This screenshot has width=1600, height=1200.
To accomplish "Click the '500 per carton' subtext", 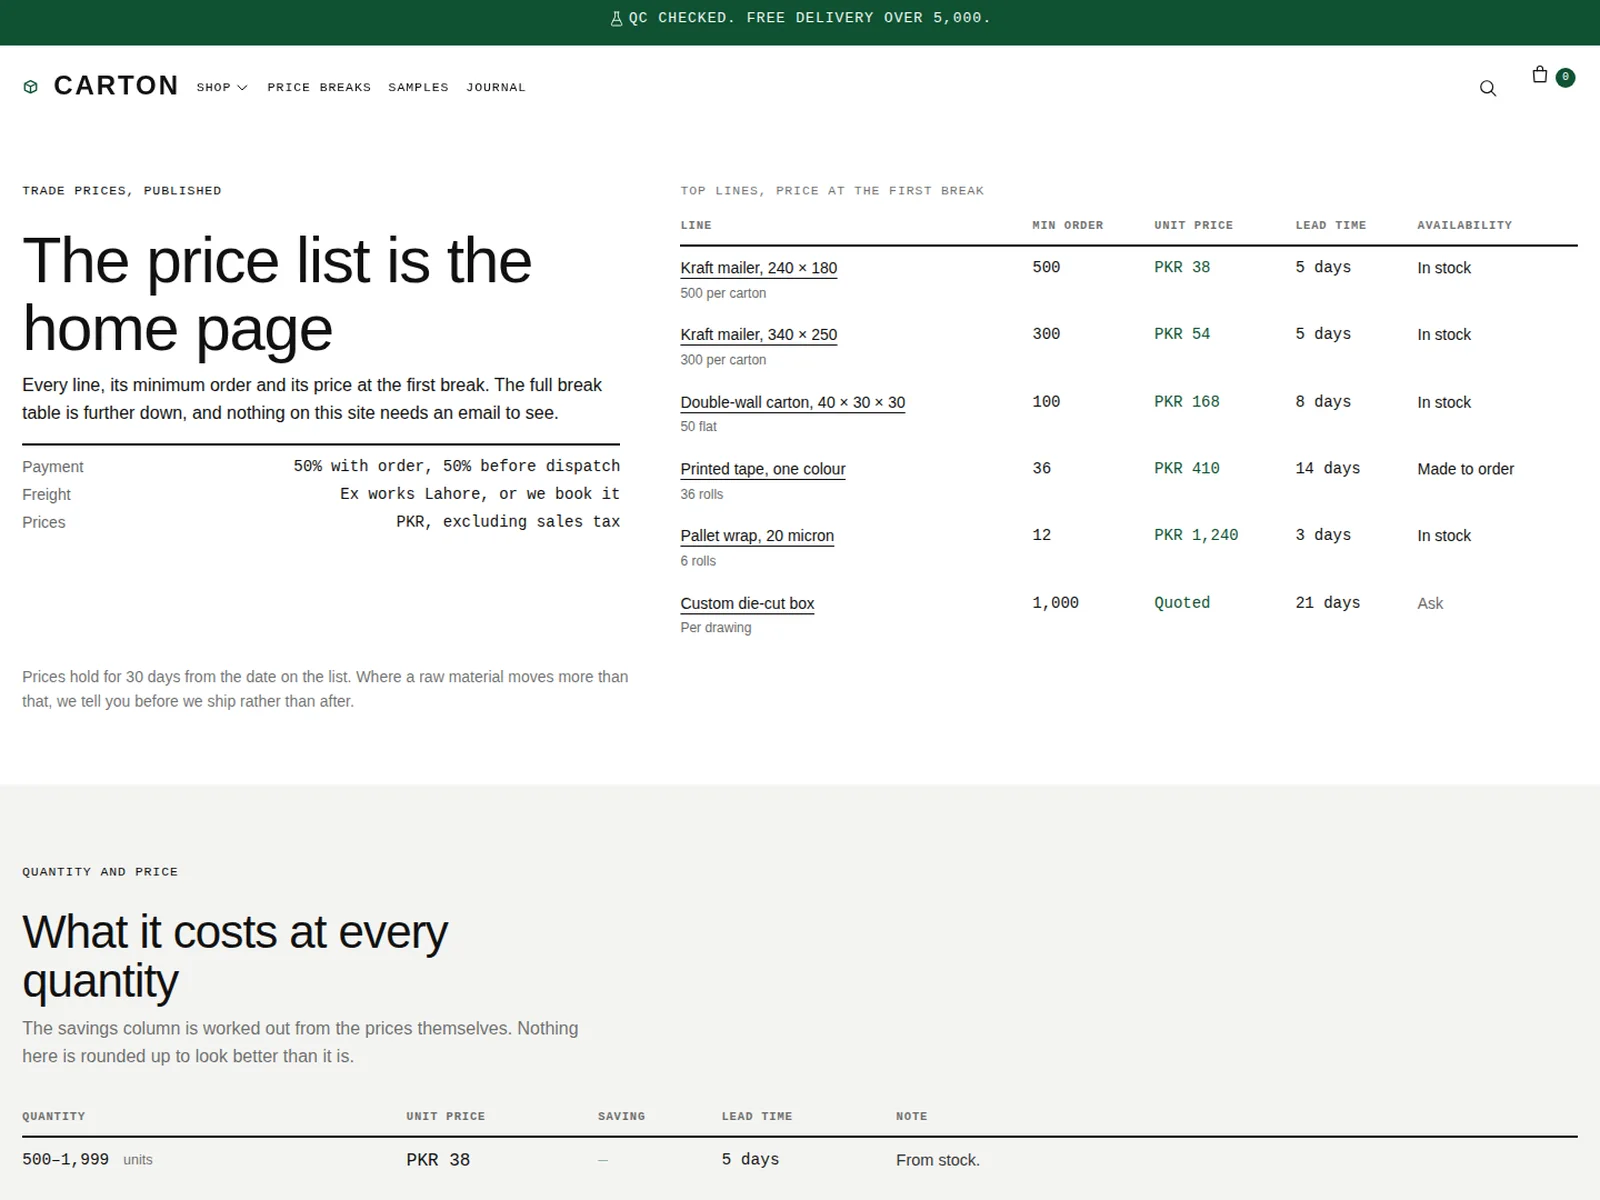I will [723, 293].
